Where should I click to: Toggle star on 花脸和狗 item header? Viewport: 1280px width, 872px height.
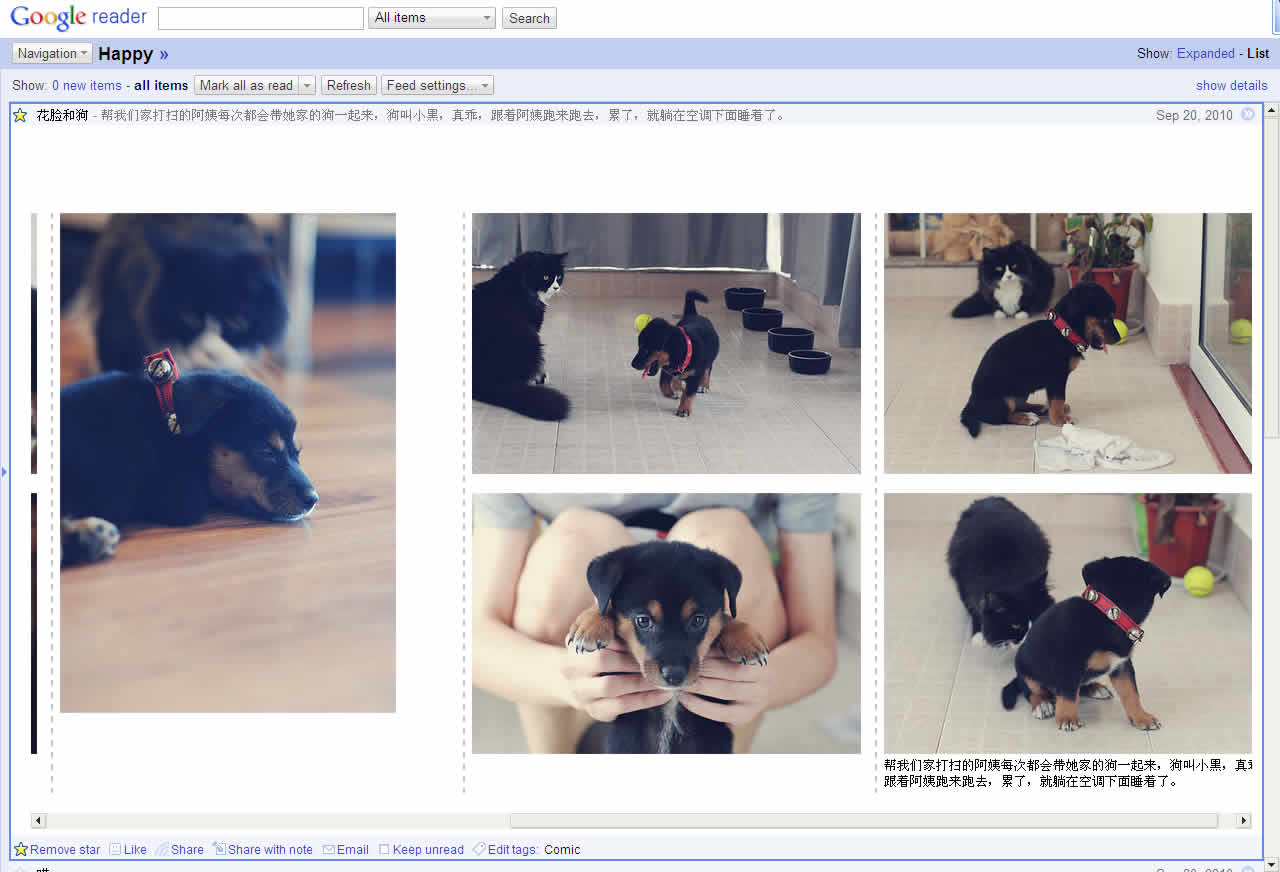[20, 115]
